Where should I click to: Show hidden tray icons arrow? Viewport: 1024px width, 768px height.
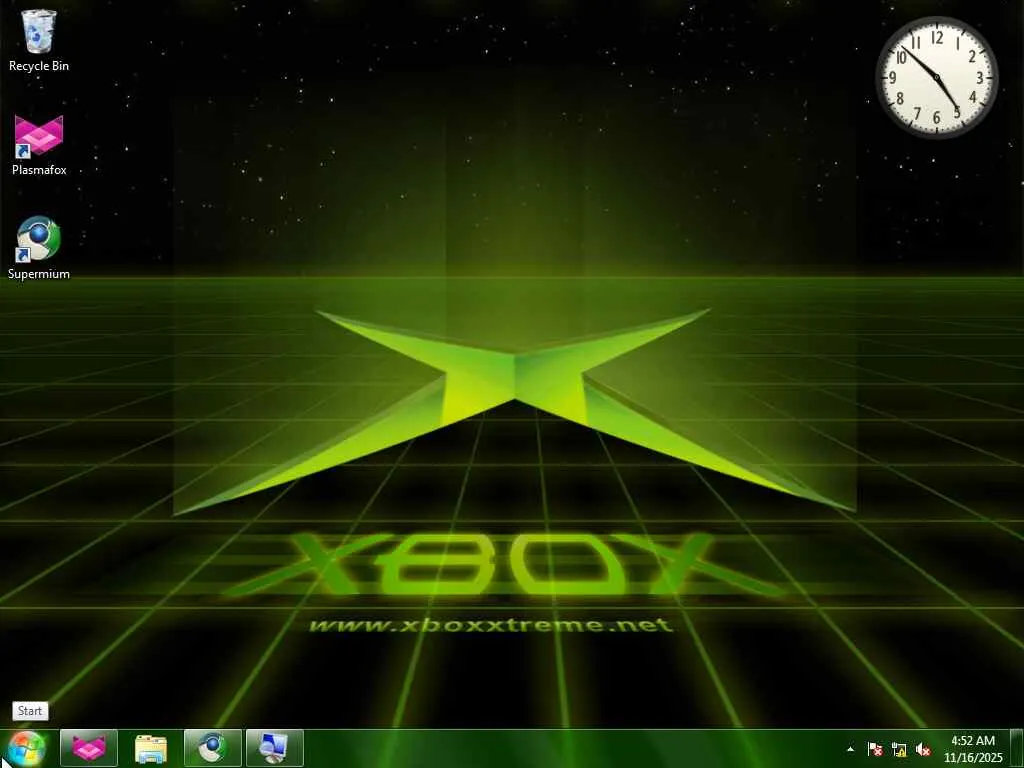(850, 749)
